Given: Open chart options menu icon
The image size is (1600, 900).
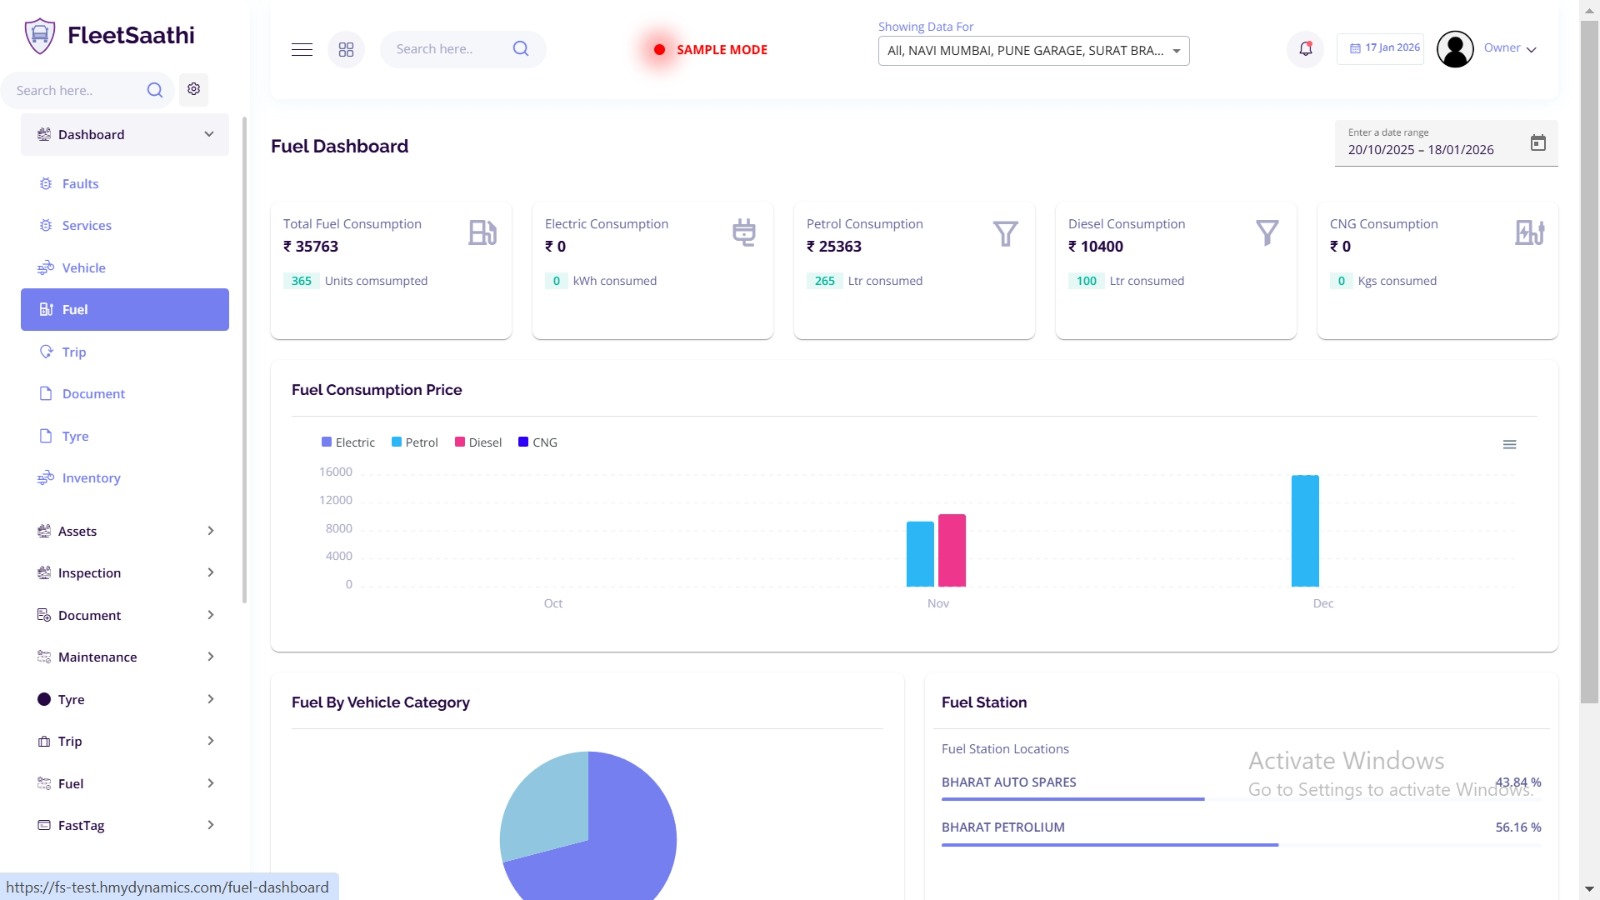Looking at the screenshot, I should [1509, 445].
